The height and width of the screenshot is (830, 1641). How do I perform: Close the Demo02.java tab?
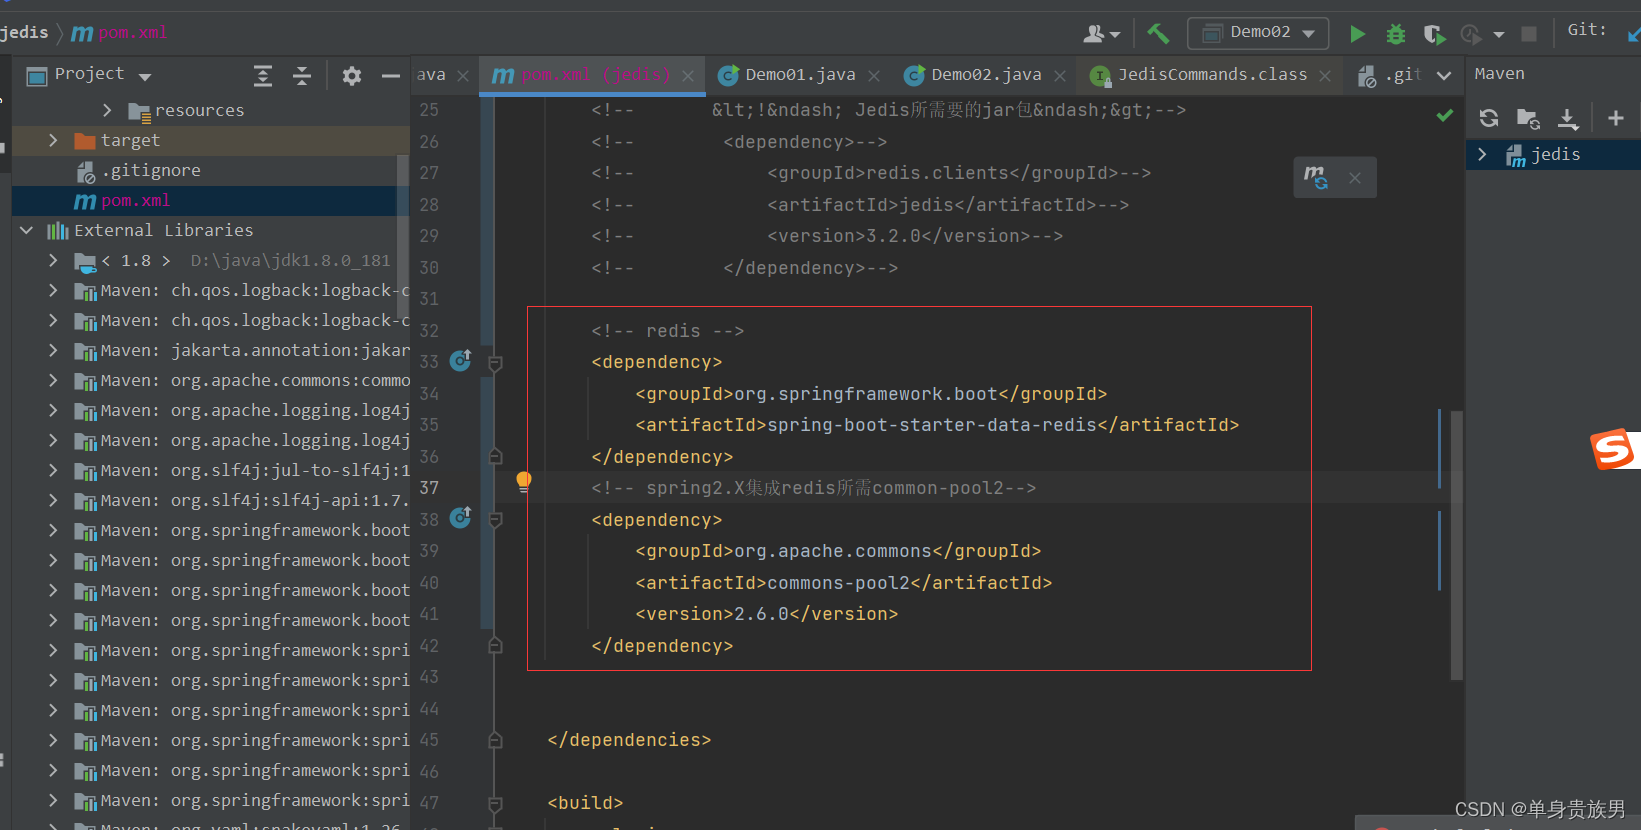point(1060,76)
